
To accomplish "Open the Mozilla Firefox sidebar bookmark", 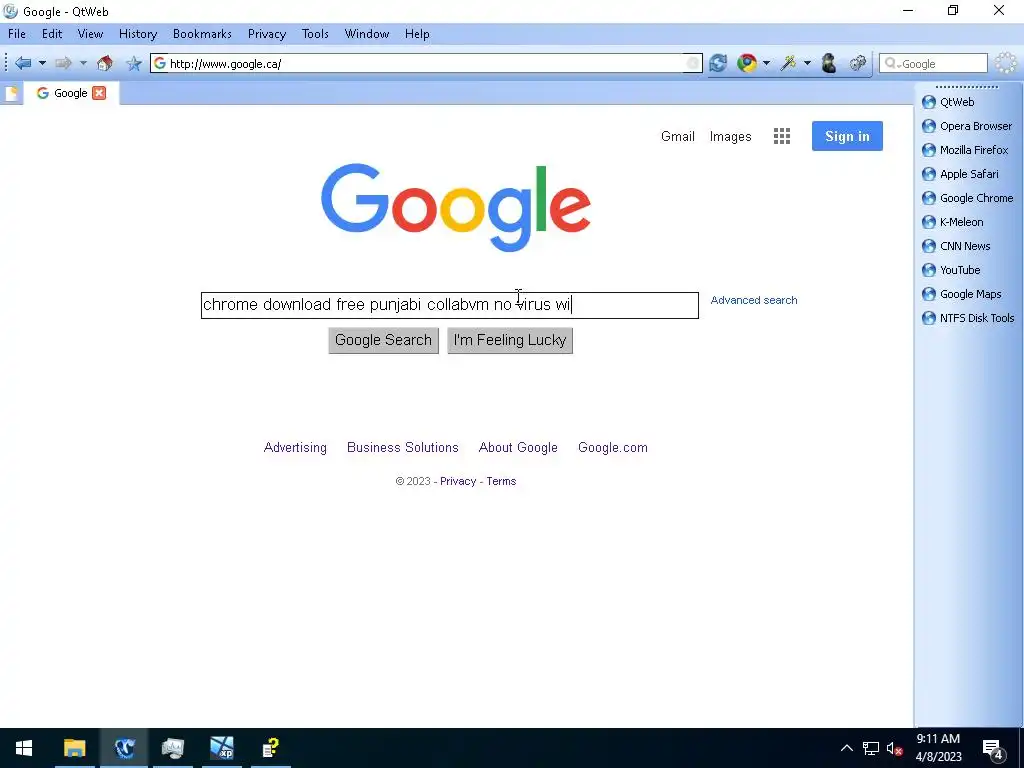I will [x=965, y=150].
